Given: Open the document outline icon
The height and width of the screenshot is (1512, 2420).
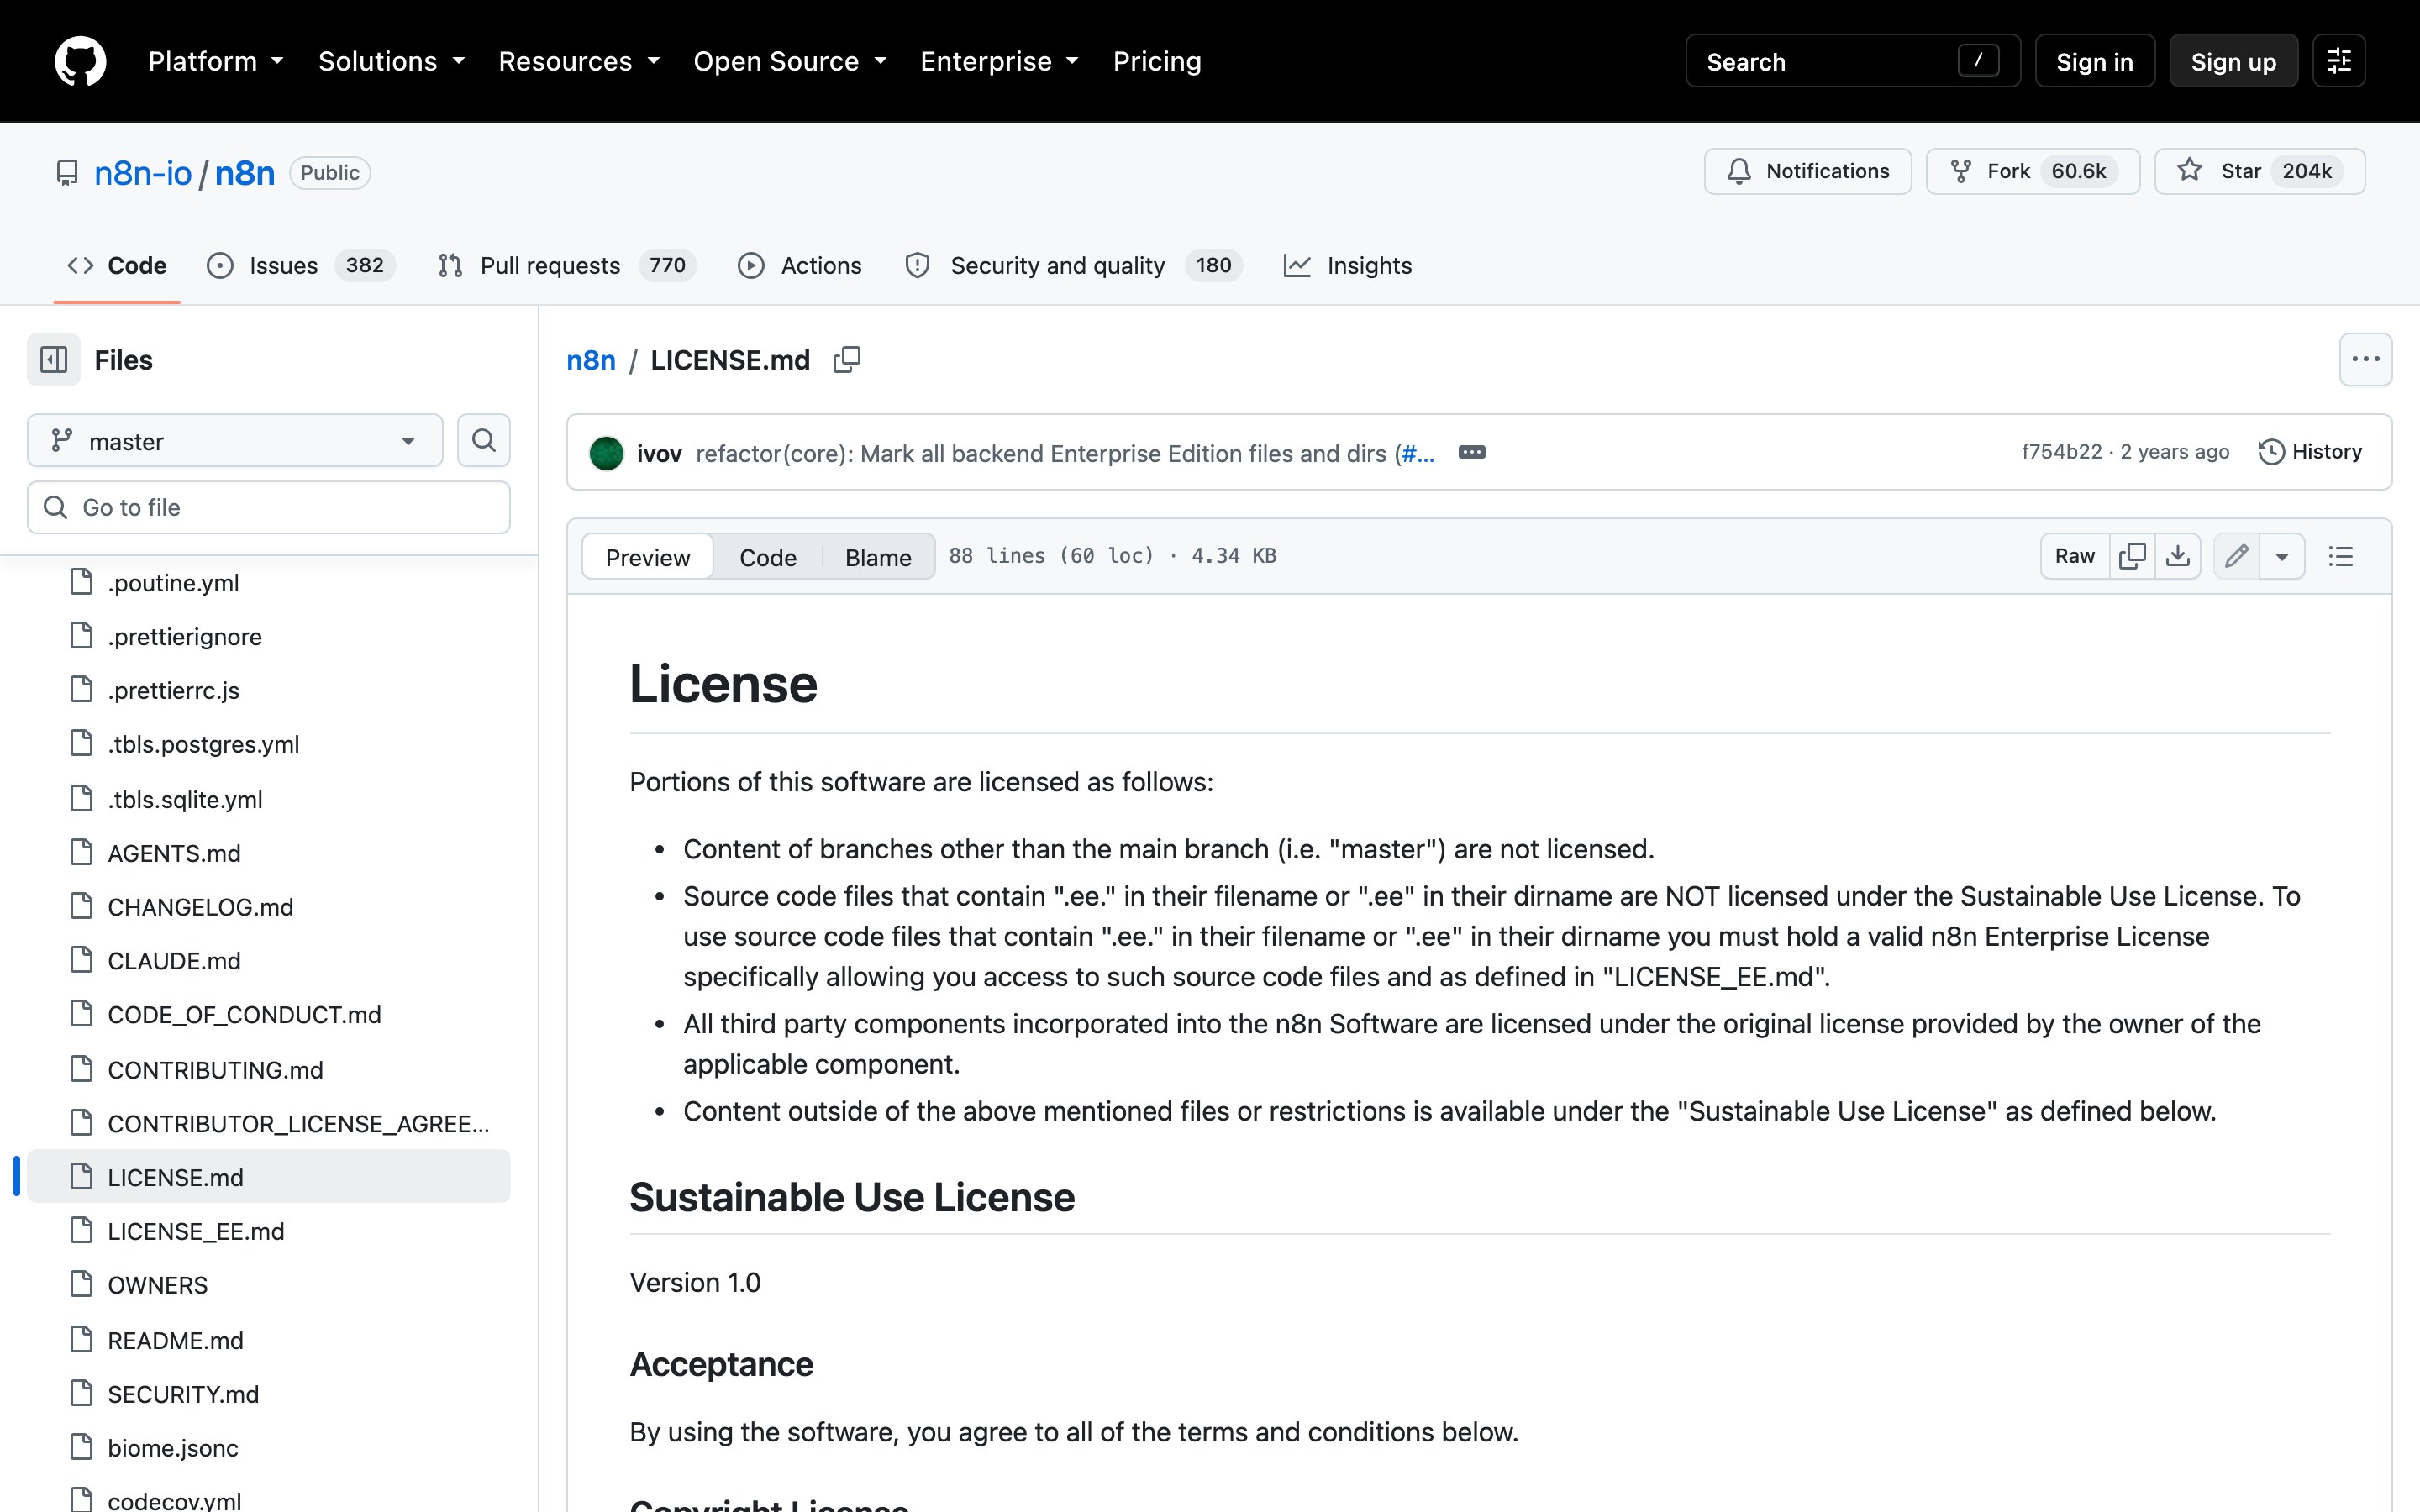Looking at the screenshot, I should [x=2340, y=556].
